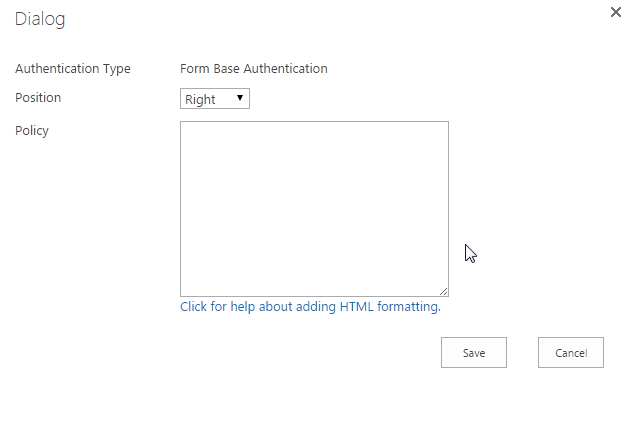This screenshot has height=448, width=632.
Task: Select the 'Right' value shown in Position
Action: pyautogui.click(x=201, y=99)
